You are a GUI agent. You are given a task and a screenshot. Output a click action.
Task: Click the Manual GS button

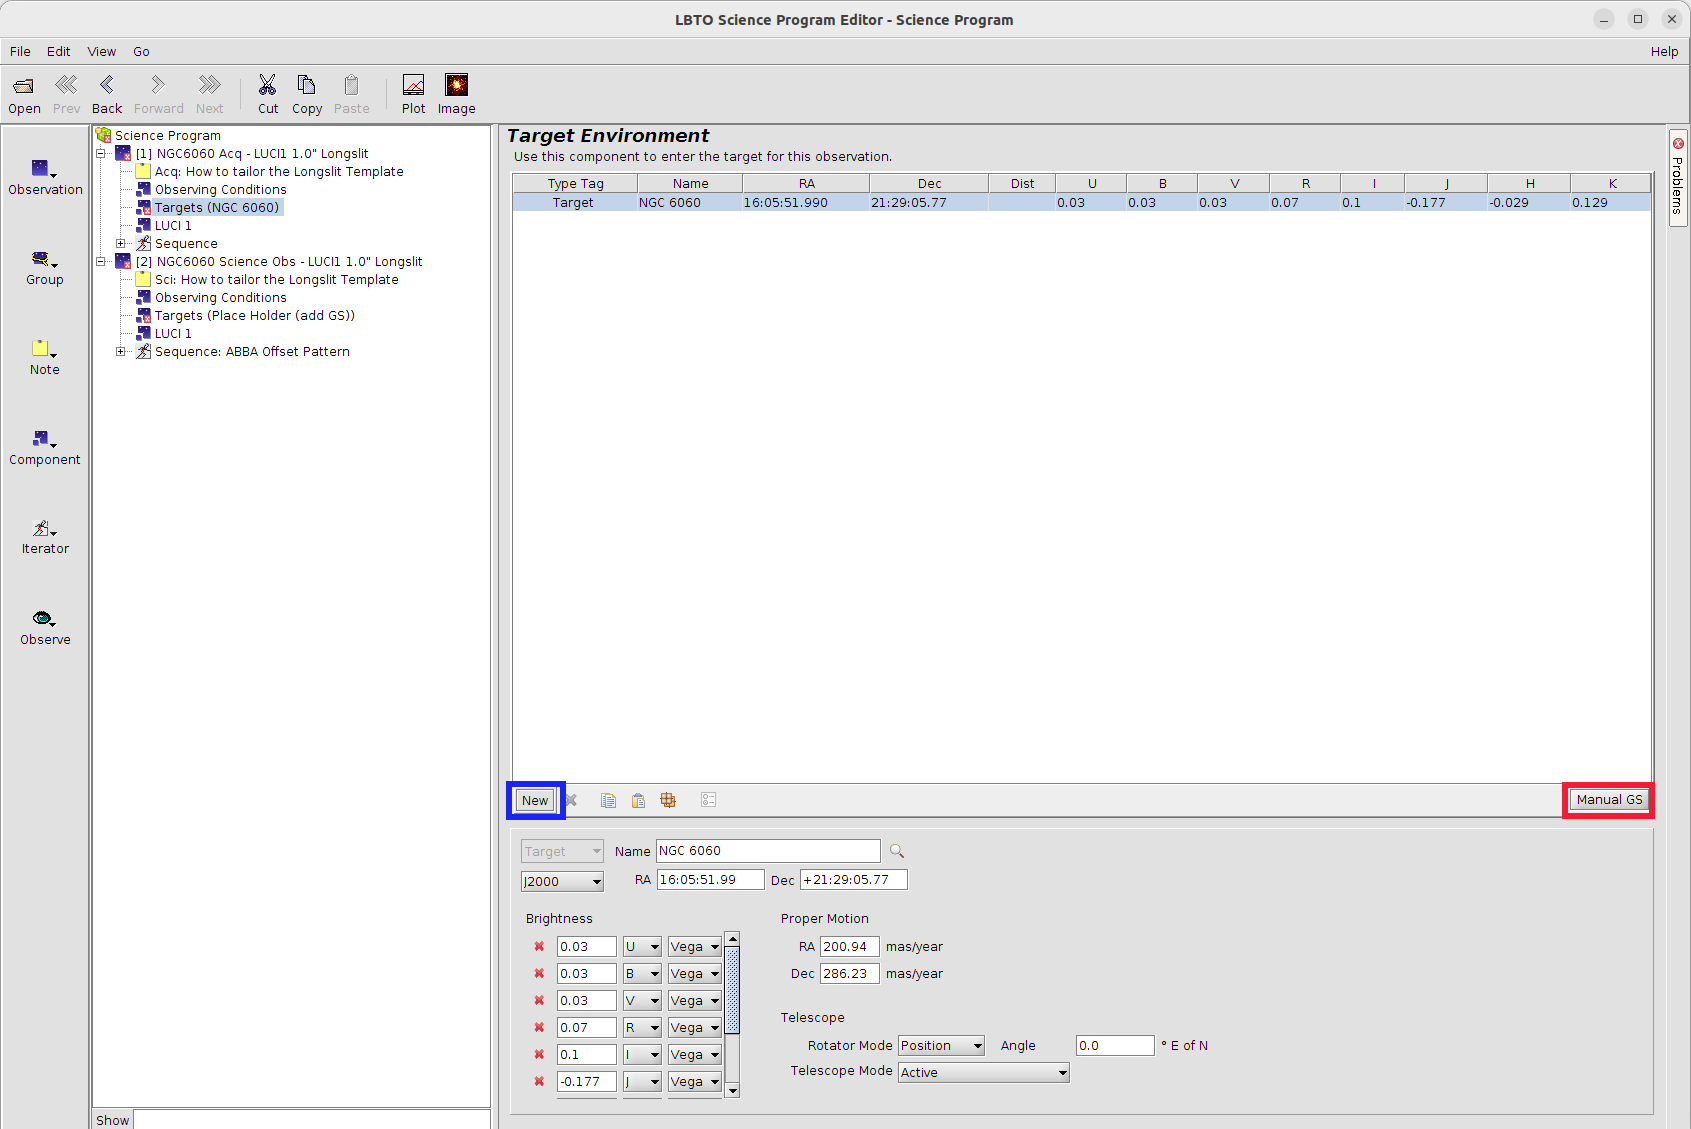tap(1608, 800)
